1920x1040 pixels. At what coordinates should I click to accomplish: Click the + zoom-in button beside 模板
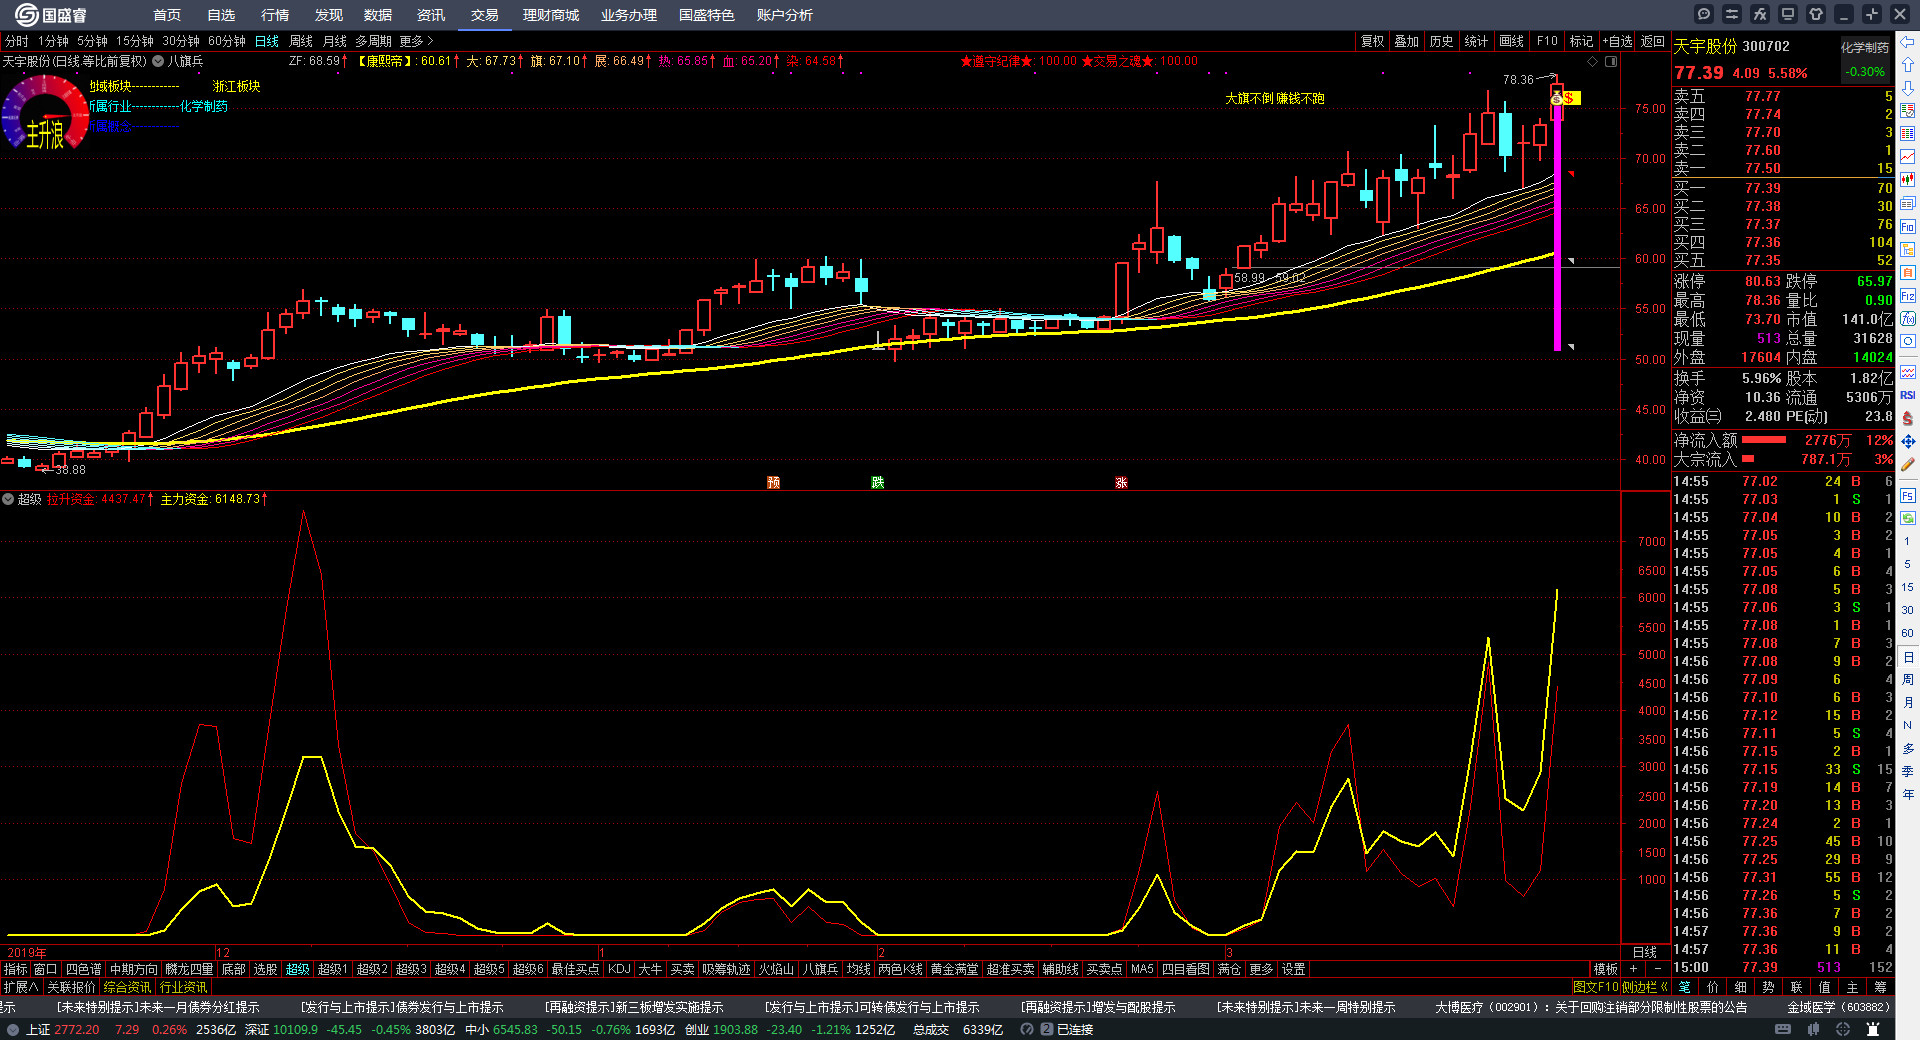click(1634, 969)
